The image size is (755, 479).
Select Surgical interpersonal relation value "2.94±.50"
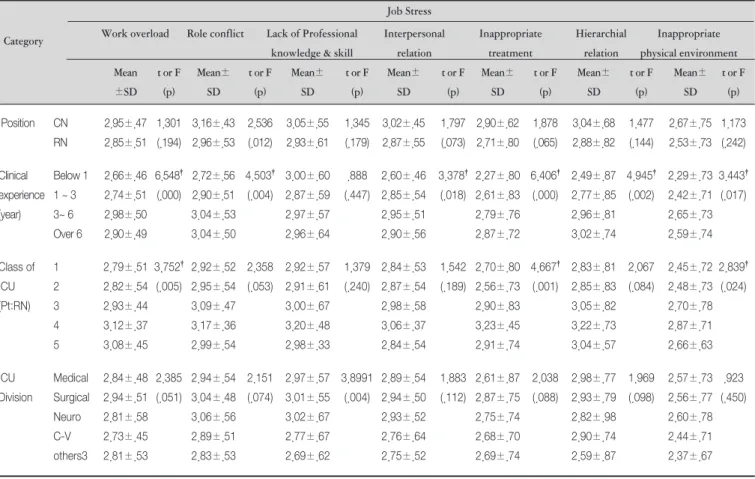pos(404,398)
